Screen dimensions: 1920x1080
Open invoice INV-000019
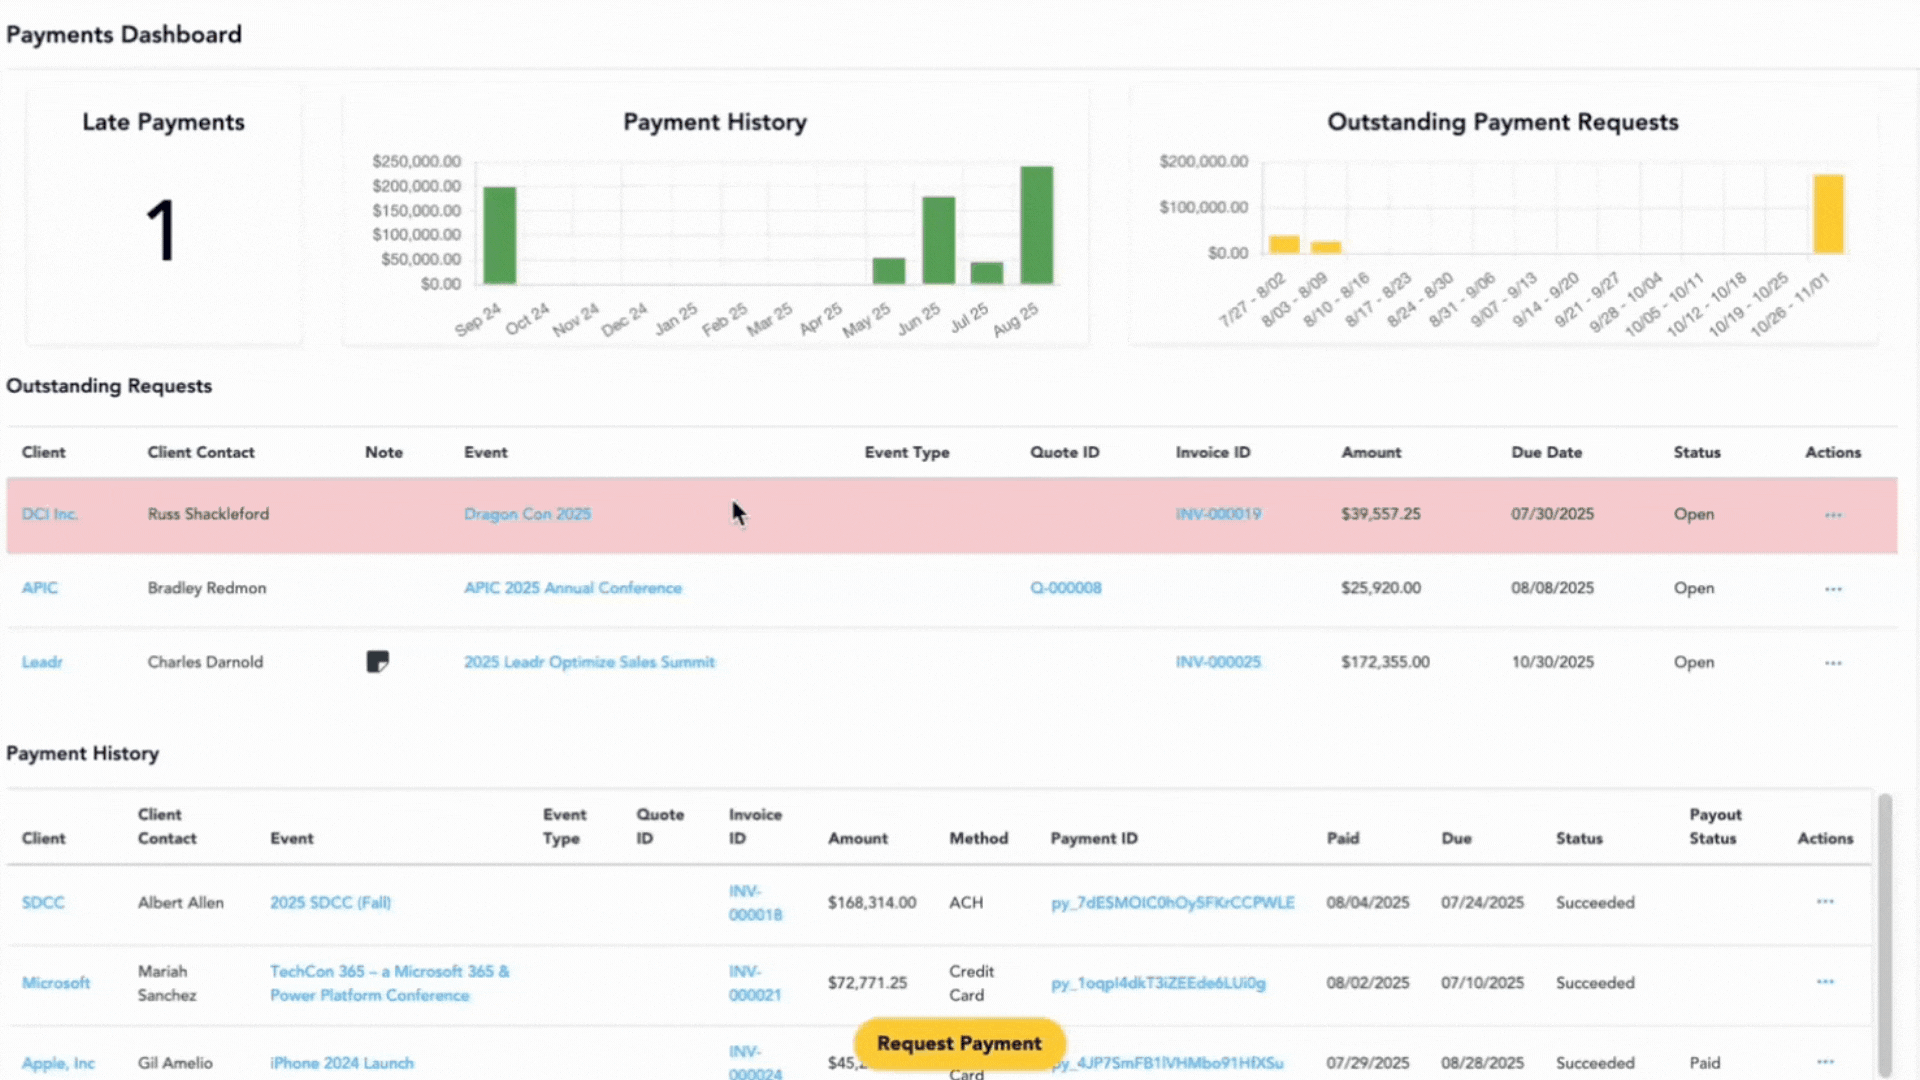tap(1218, 514)
